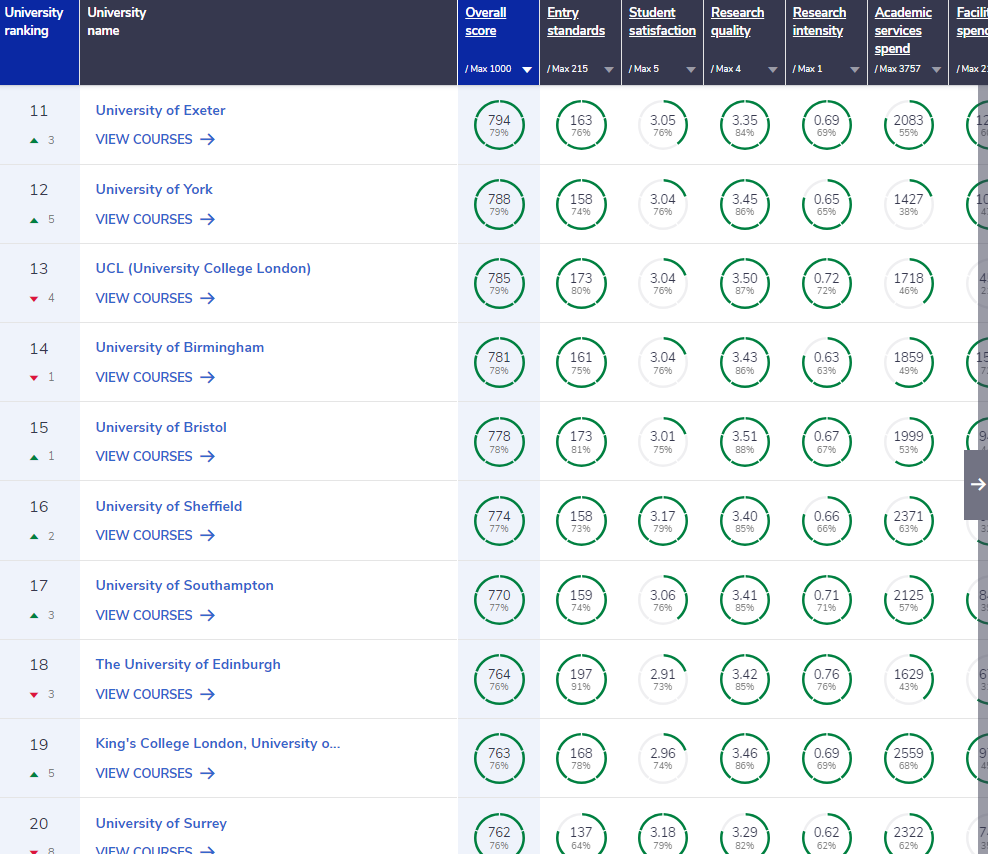988x854 pixels.
Task: Click the University ranking column header
Action: 40,42
